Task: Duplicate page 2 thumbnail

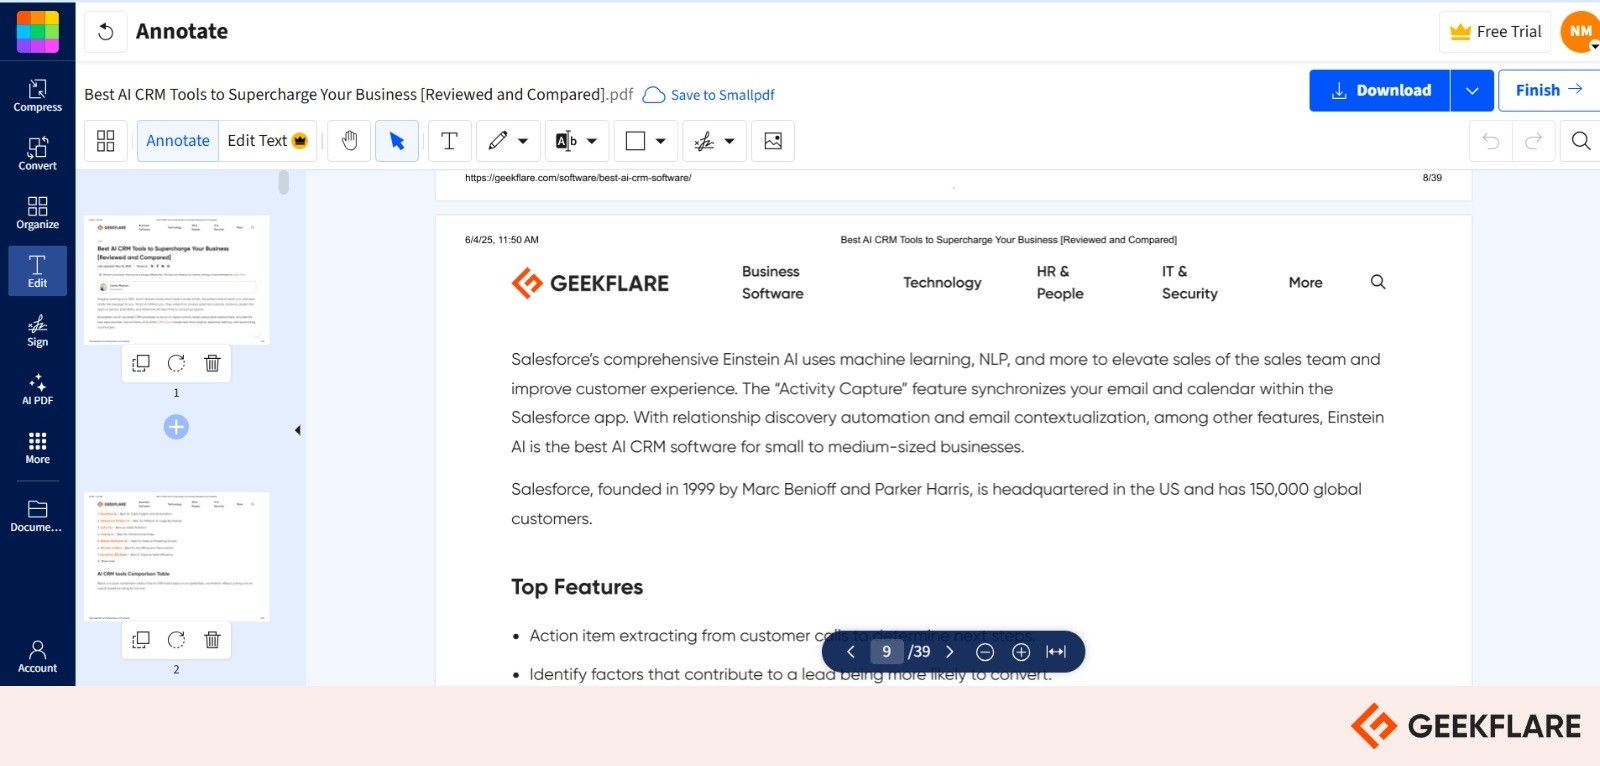Action: pyautogui.click(x=141, y=640)
